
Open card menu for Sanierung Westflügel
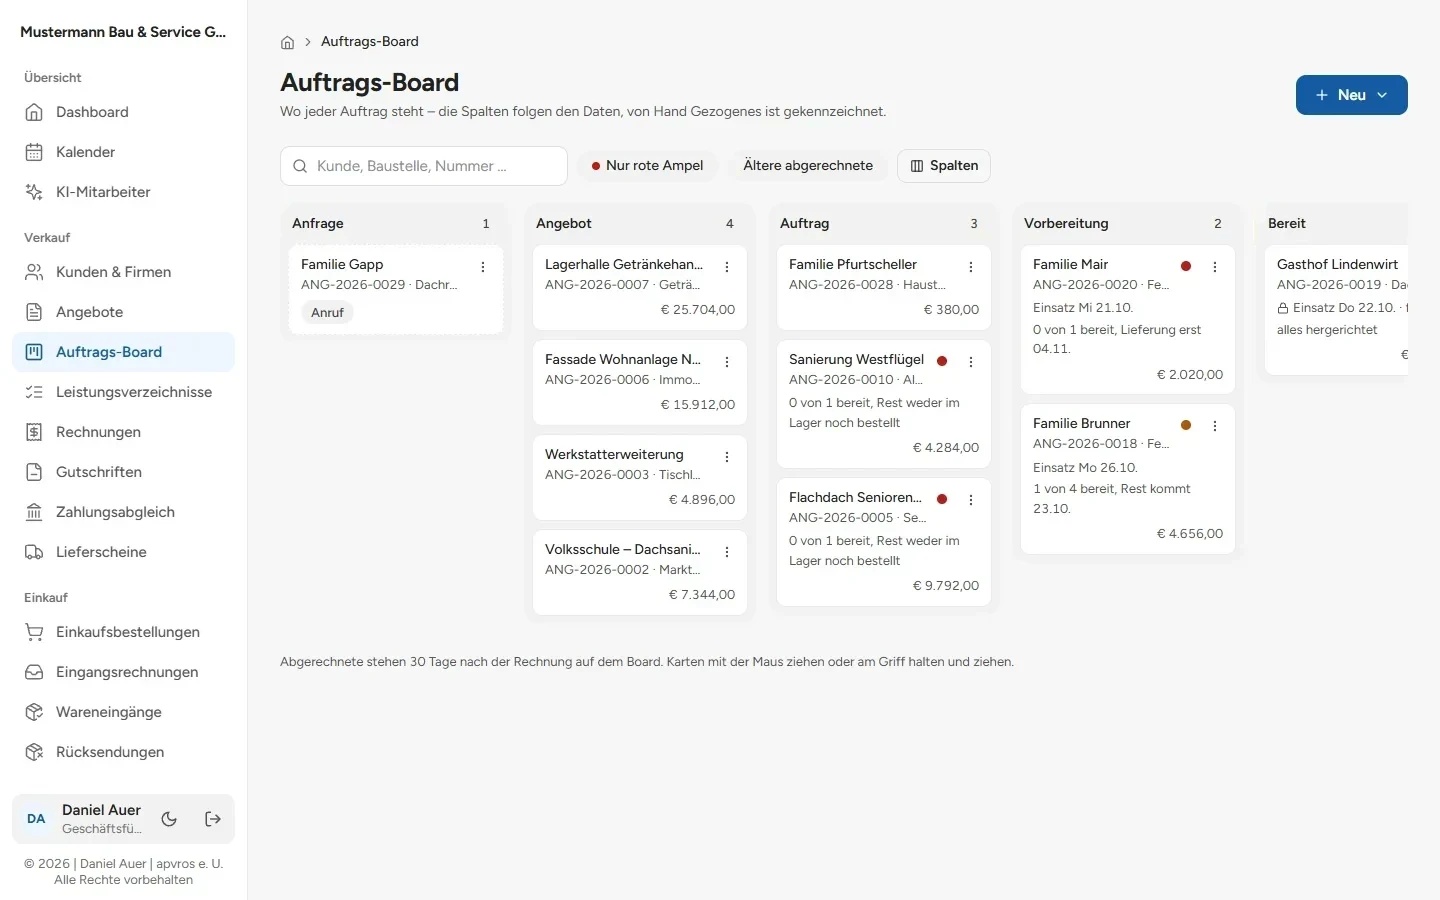point(971,362)
